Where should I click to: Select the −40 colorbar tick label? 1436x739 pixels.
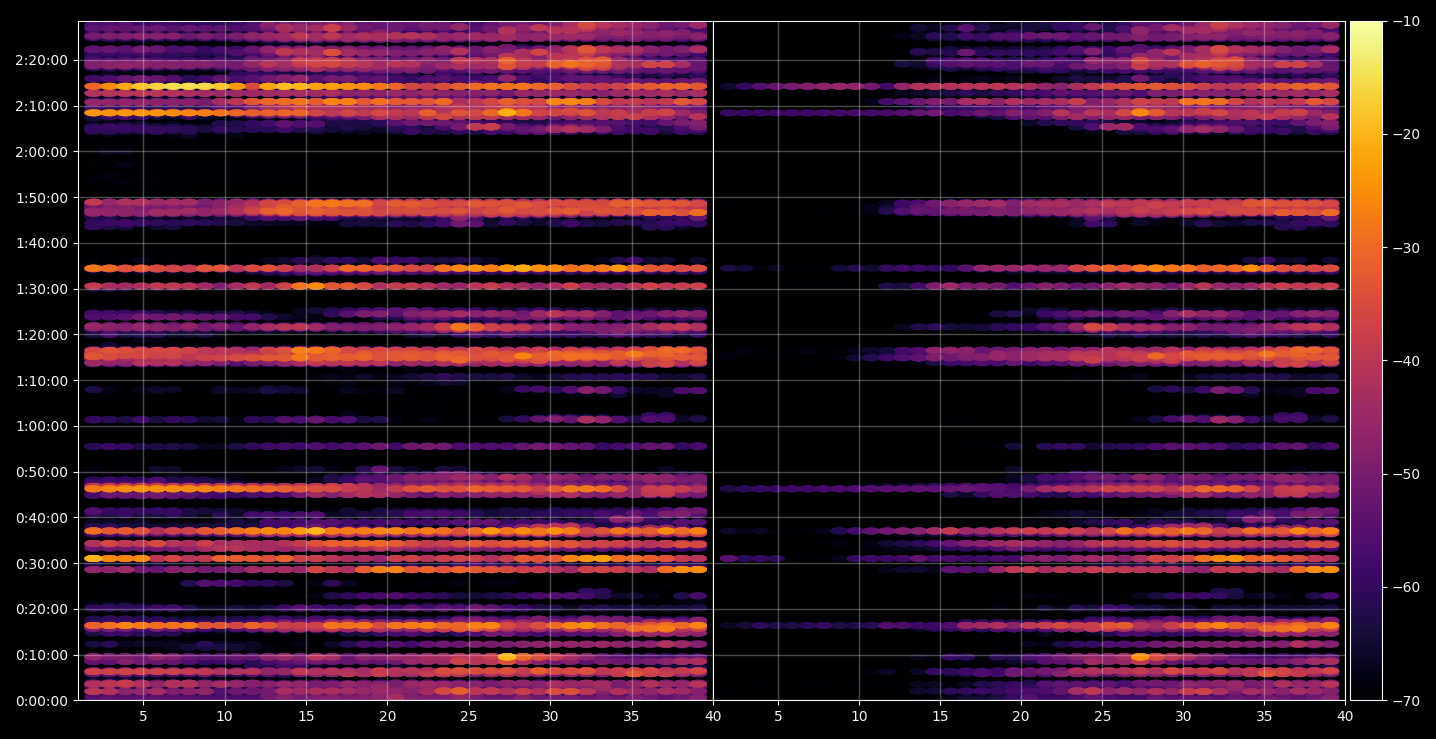[x=1405, y=361]
